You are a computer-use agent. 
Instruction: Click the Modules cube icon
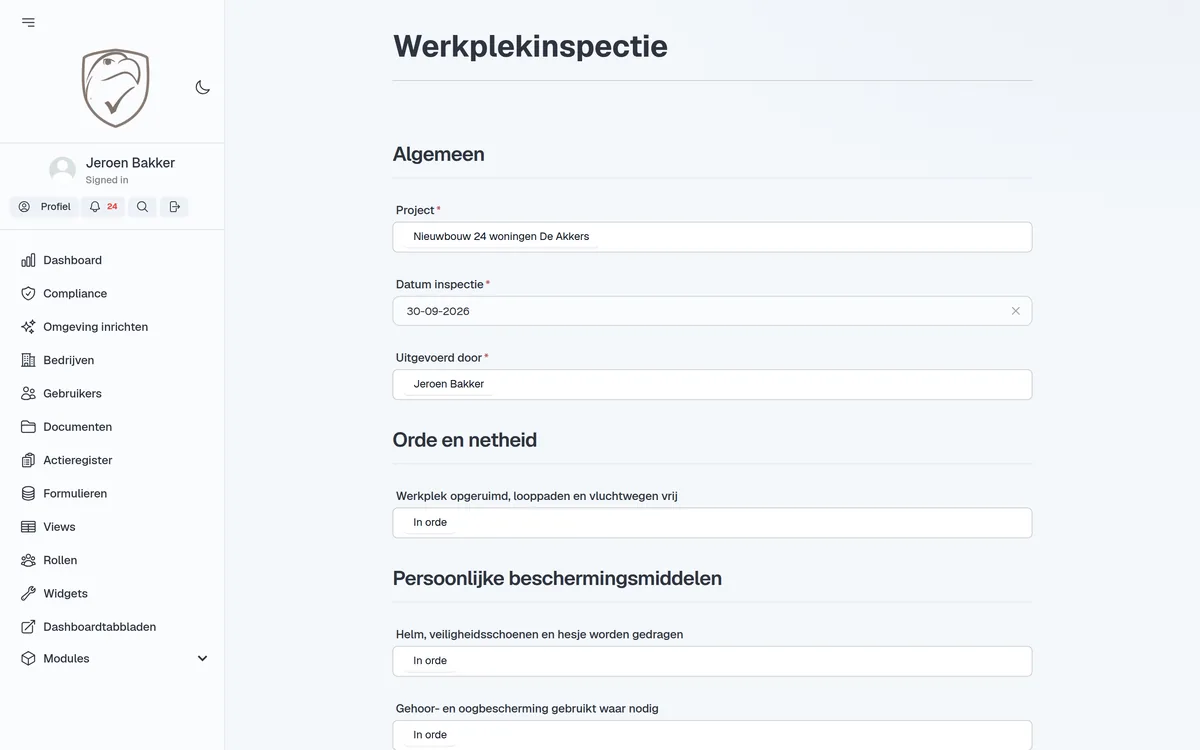click(x=28, y=659)
